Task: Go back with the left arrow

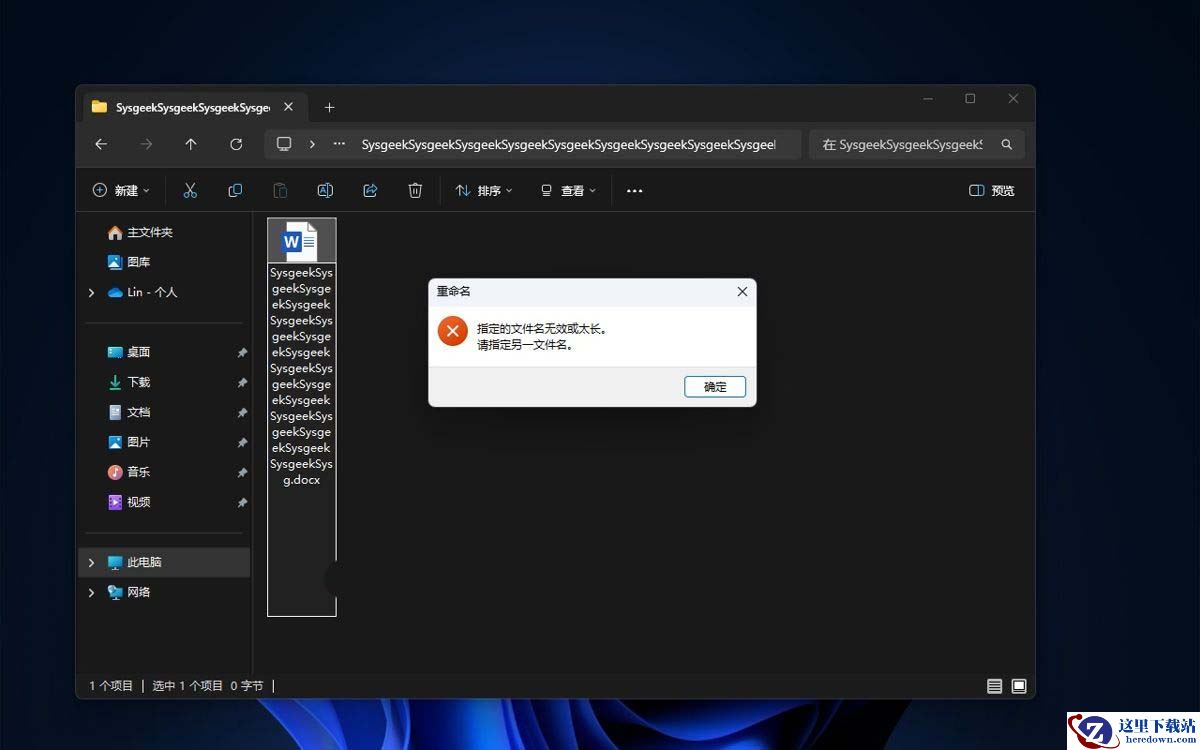Action: click(x=101, y=144)
